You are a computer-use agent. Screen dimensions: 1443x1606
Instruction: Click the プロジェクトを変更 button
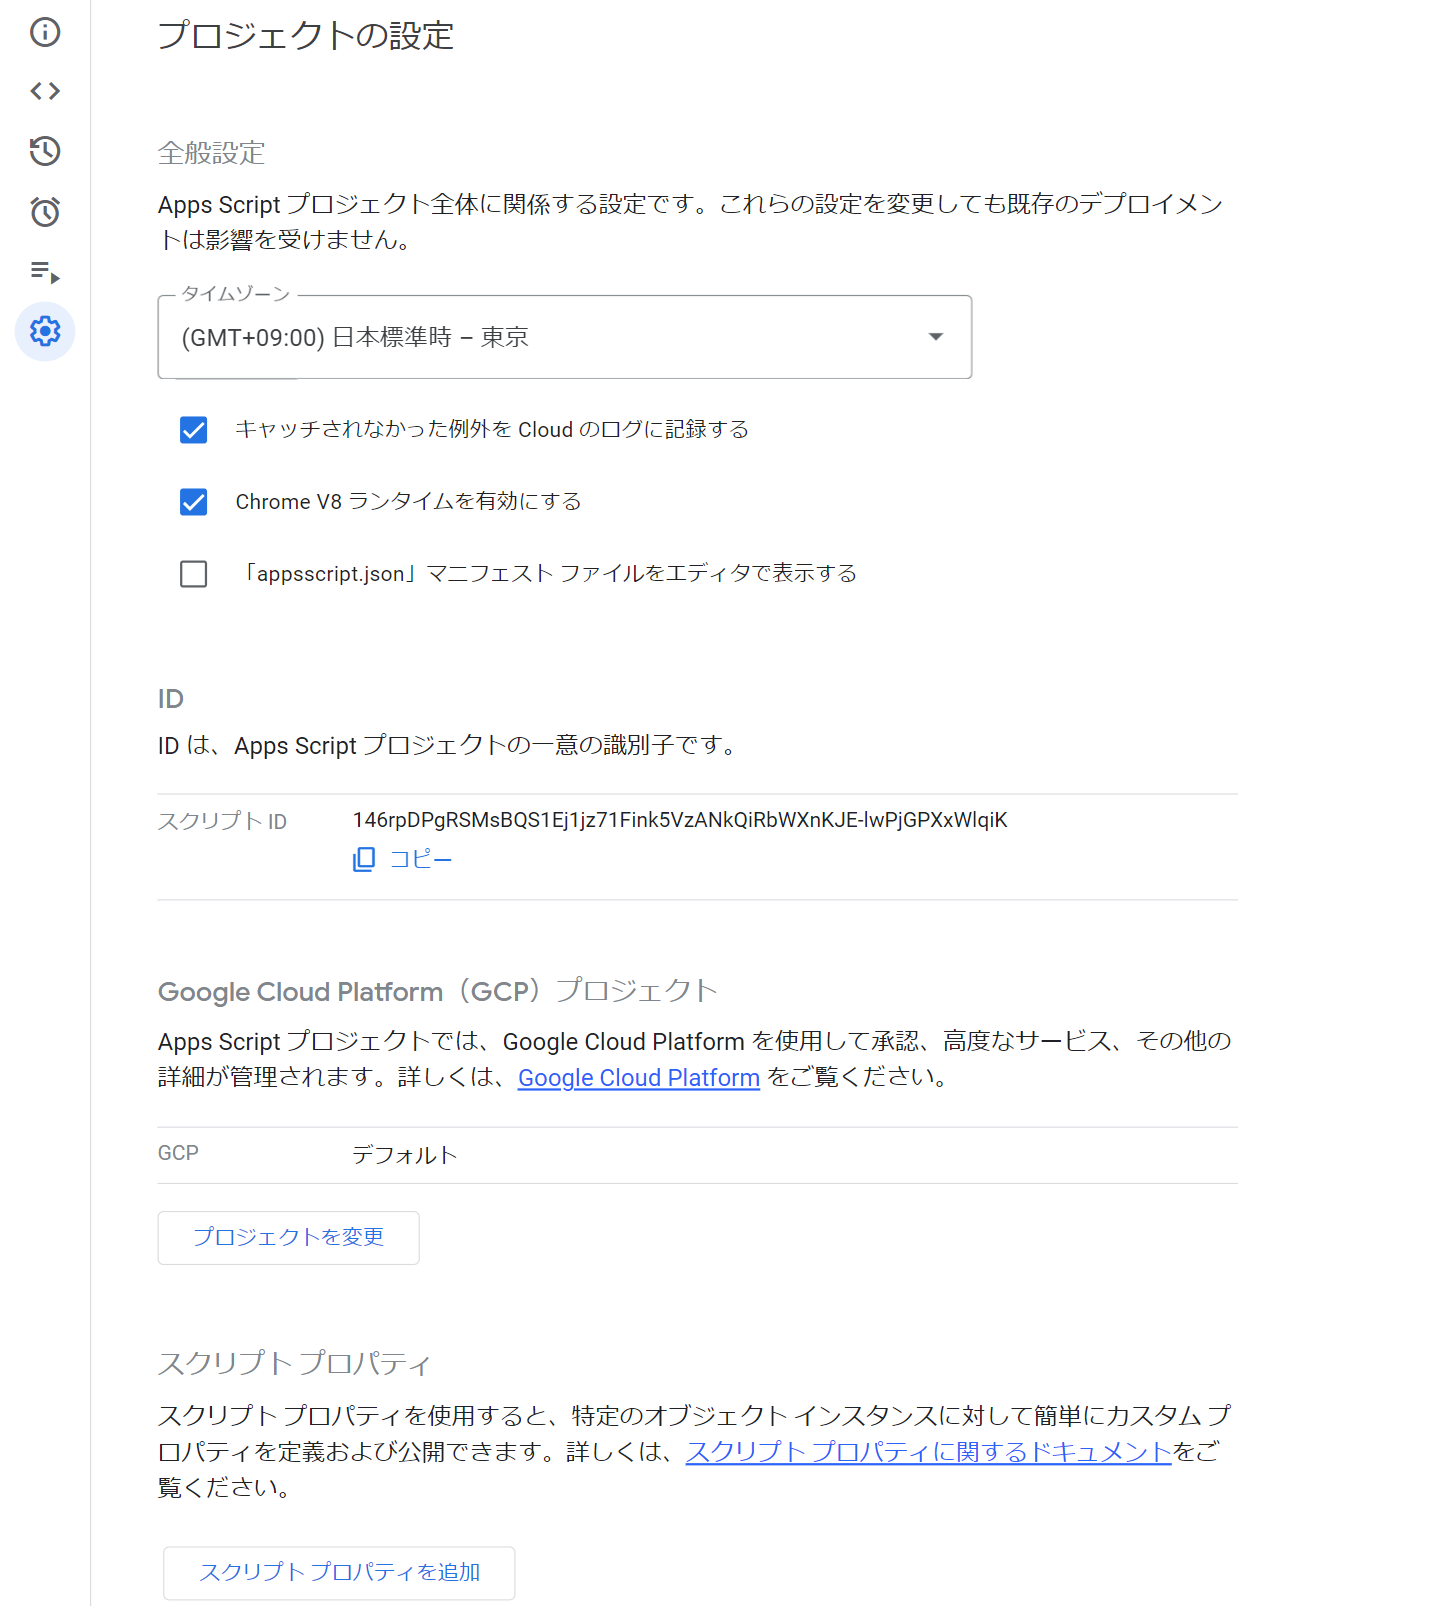click(289, 1238)
